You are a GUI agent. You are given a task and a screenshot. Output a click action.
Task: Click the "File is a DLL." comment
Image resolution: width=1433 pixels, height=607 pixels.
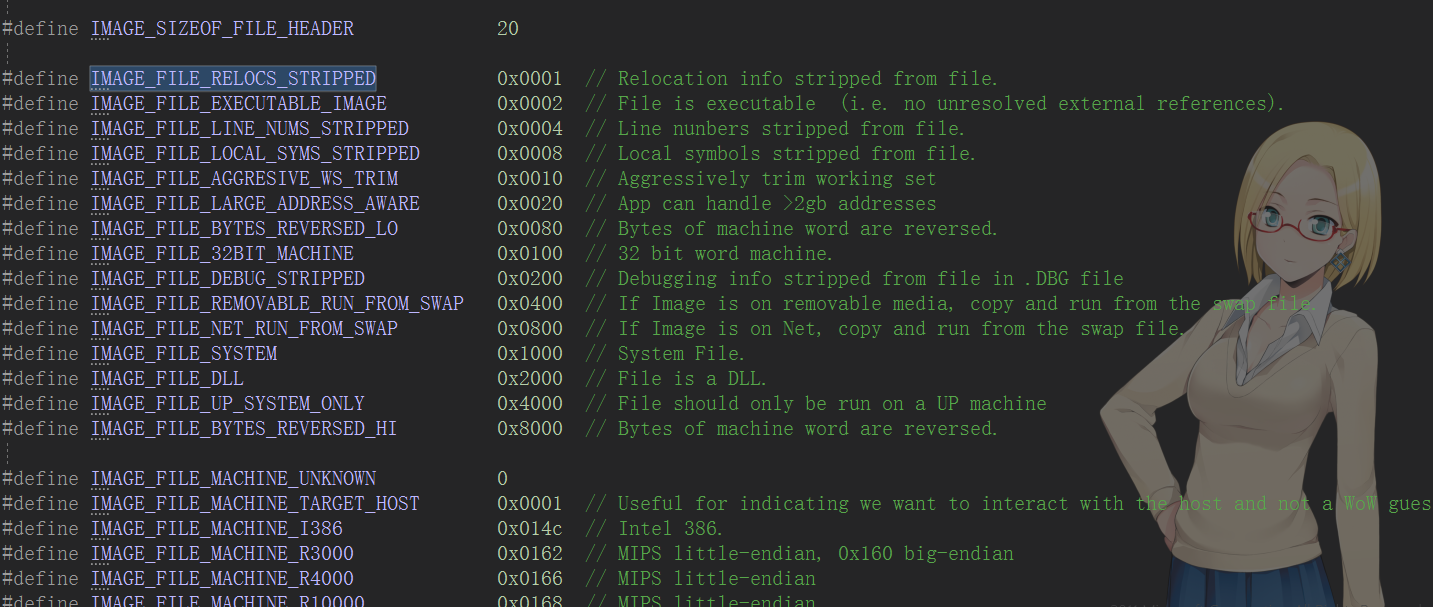point(692,379)
